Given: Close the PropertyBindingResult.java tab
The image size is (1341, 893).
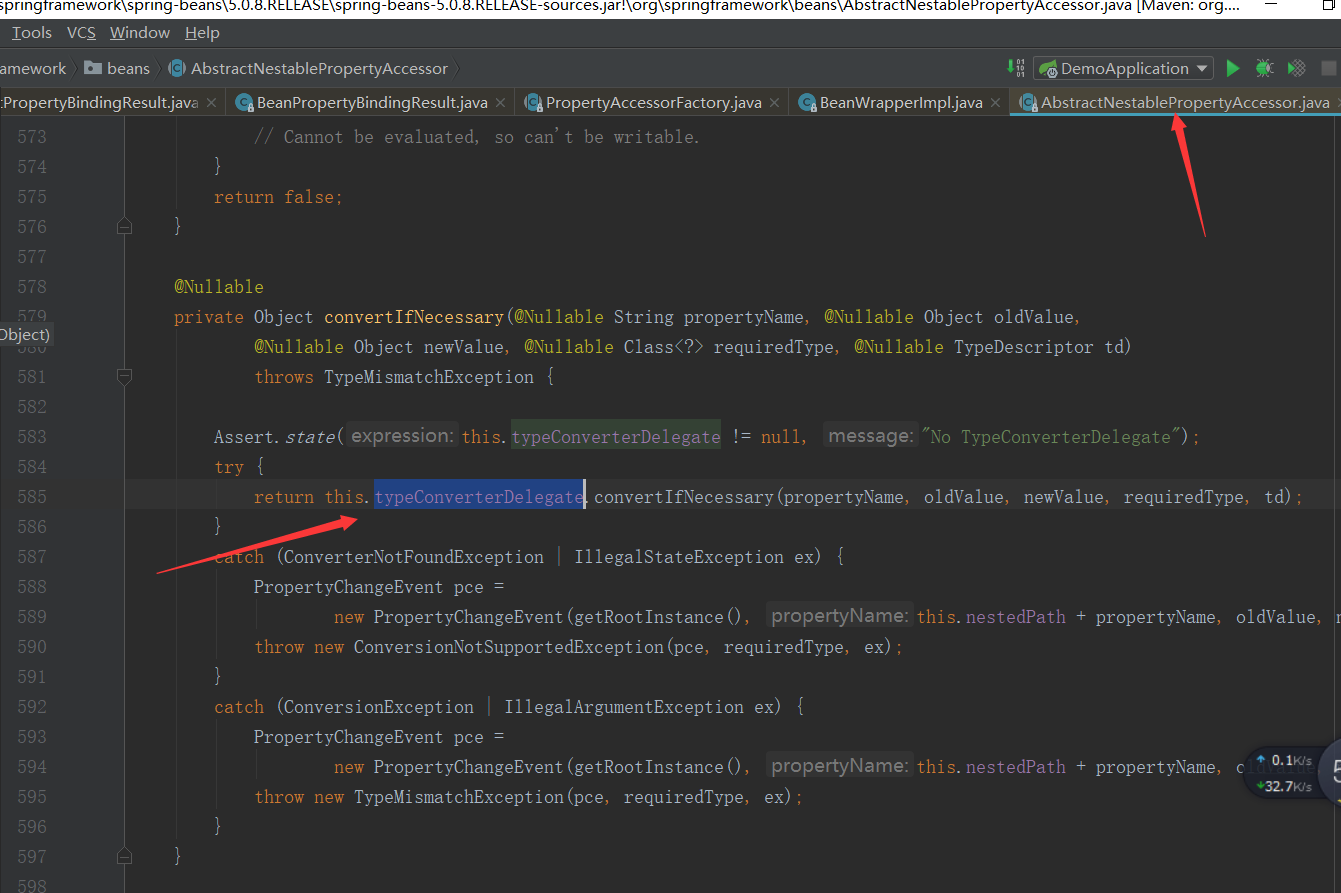Looking at the screenshot, I should [x=211, y=102].
